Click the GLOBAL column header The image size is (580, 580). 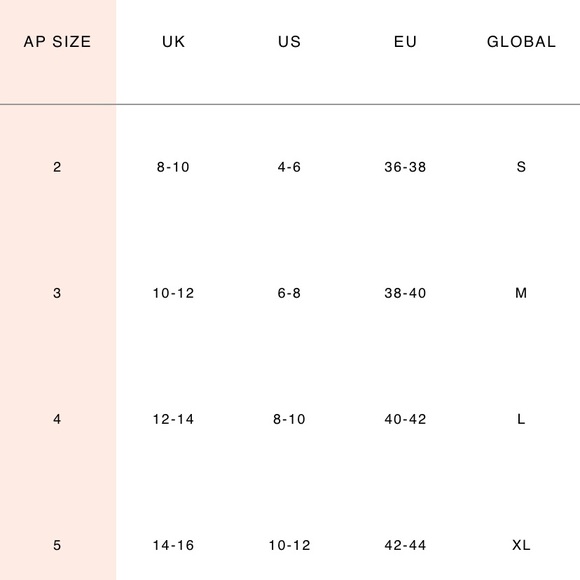(521, 42)
